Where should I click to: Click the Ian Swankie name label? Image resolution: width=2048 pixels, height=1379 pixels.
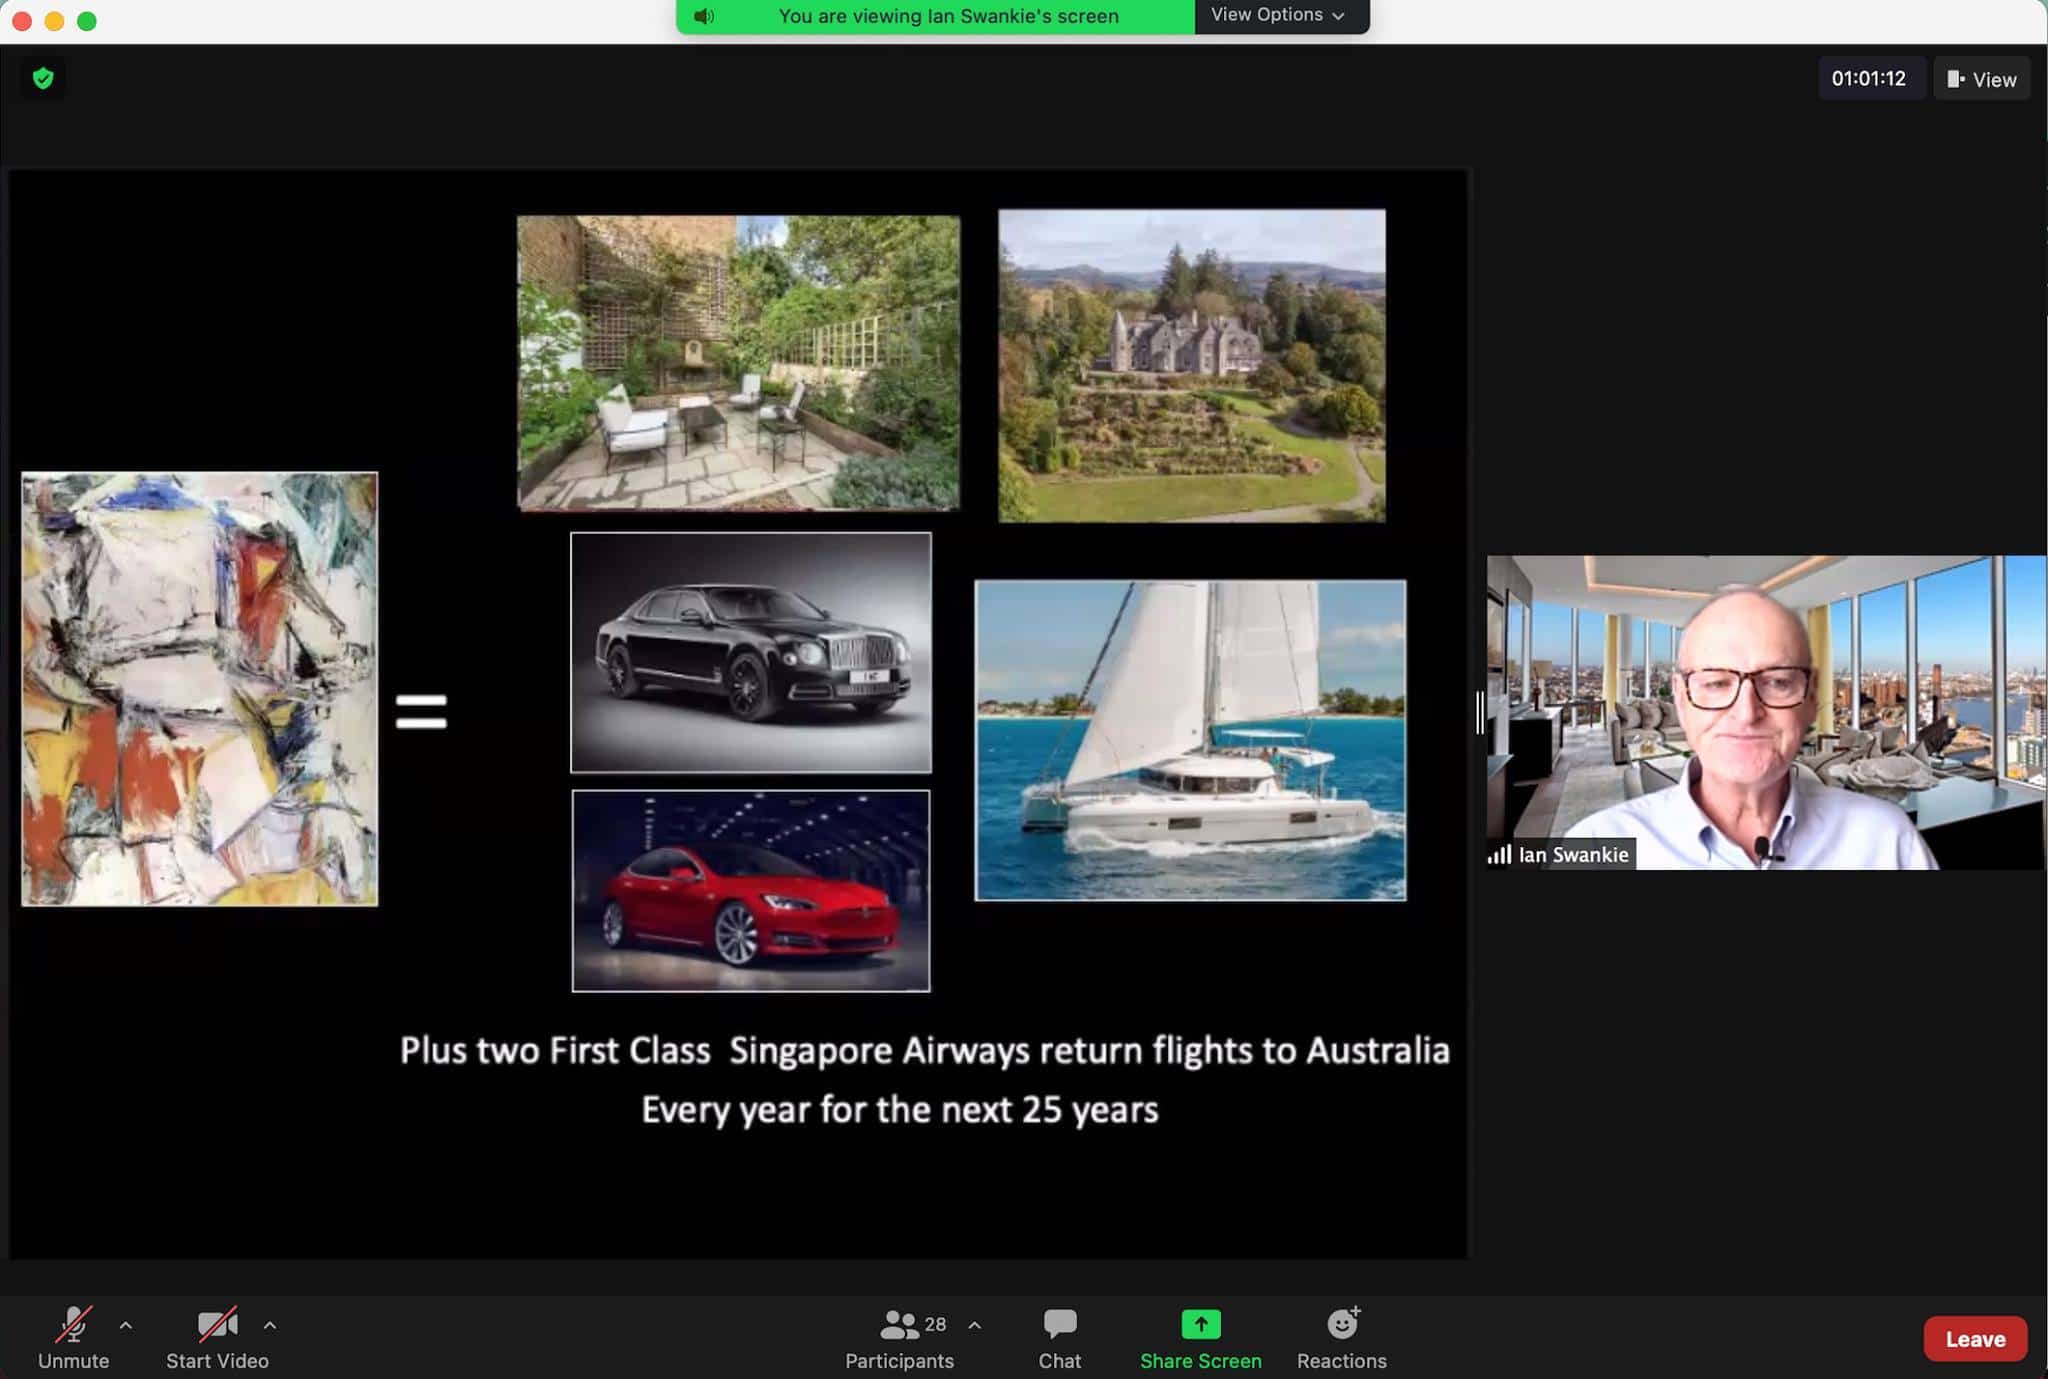(x=1573, y=855)
